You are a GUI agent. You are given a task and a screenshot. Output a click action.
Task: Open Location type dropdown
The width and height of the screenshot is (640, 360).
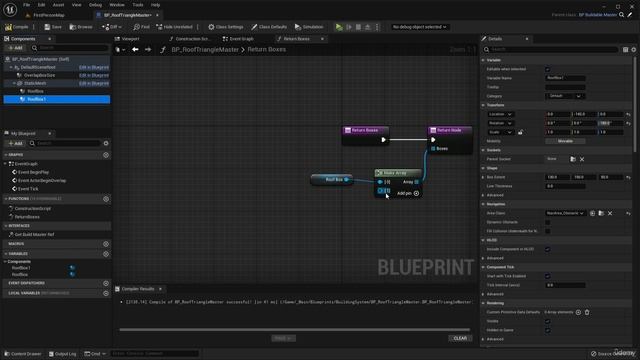(500, 114)
